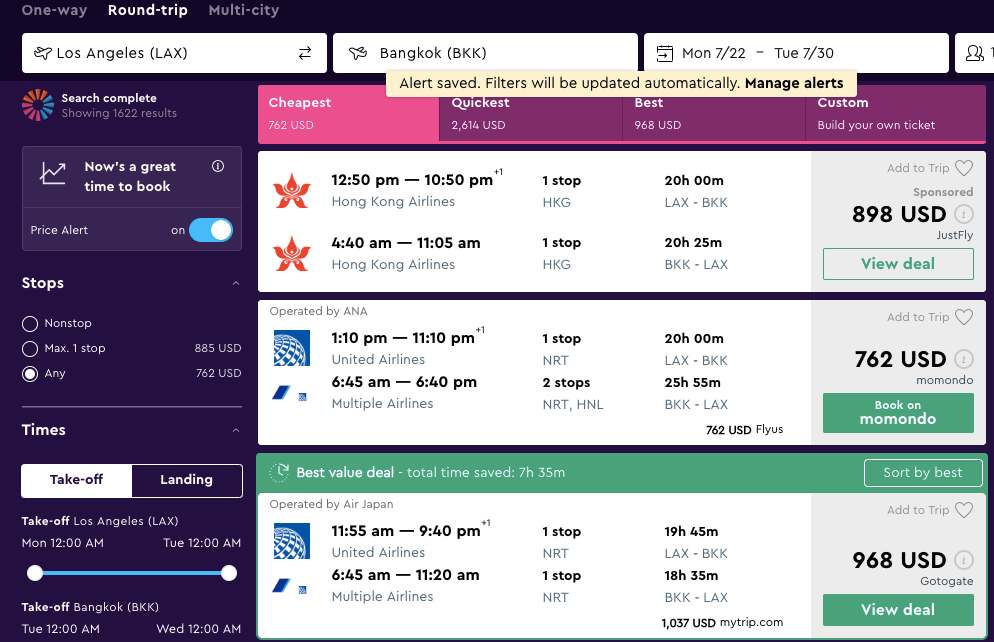Click Sort by best button
Image resolution: width=994 pixels, height=642 pixels.
pyautogui.click(x=923, y=472)
